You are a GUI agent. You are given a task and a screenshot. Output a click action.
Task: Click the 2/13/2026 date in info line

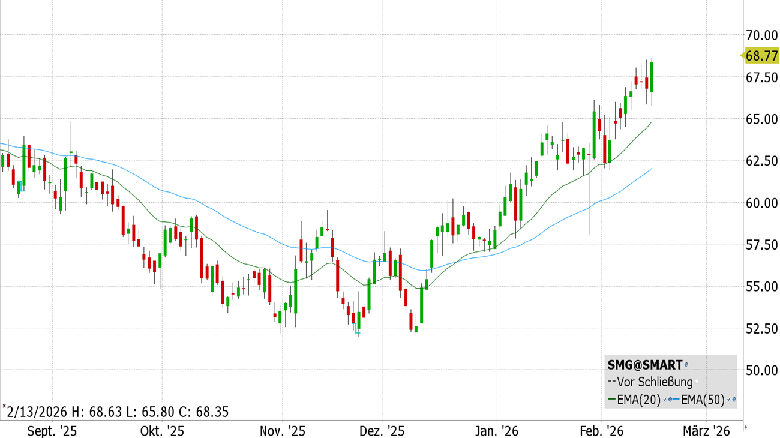(x=37, y=412)
